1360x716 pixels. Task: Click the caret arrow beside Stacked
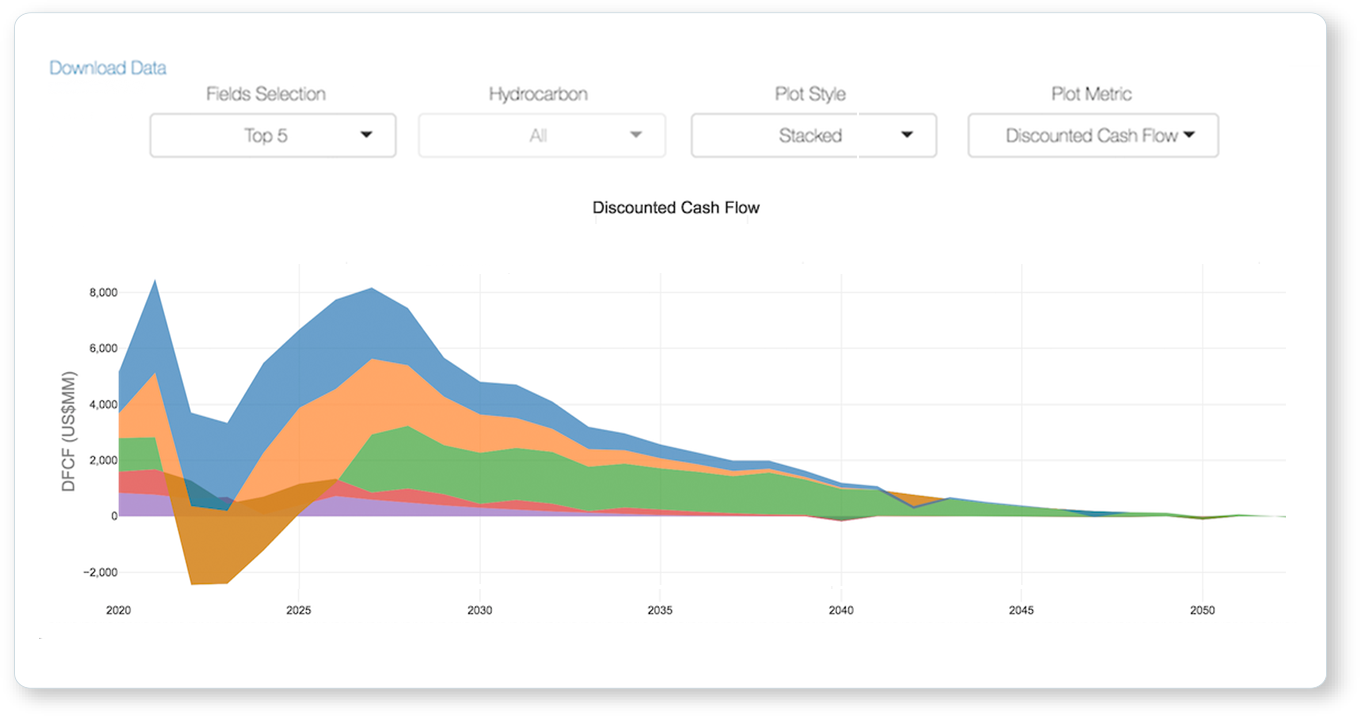pyautogui.click(x=907, y=135)
